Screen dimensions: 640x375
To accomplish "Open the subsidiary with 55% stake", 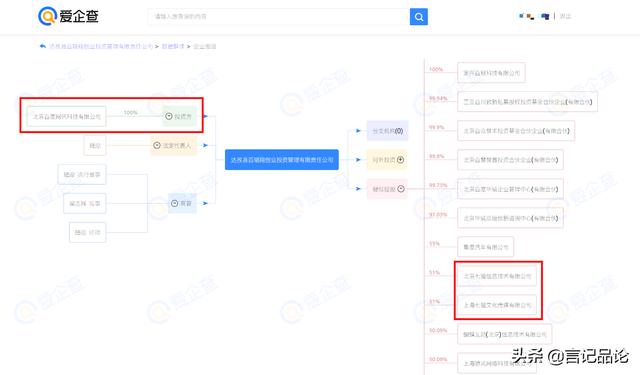I will pyautogui.click(x=485, y=247).
